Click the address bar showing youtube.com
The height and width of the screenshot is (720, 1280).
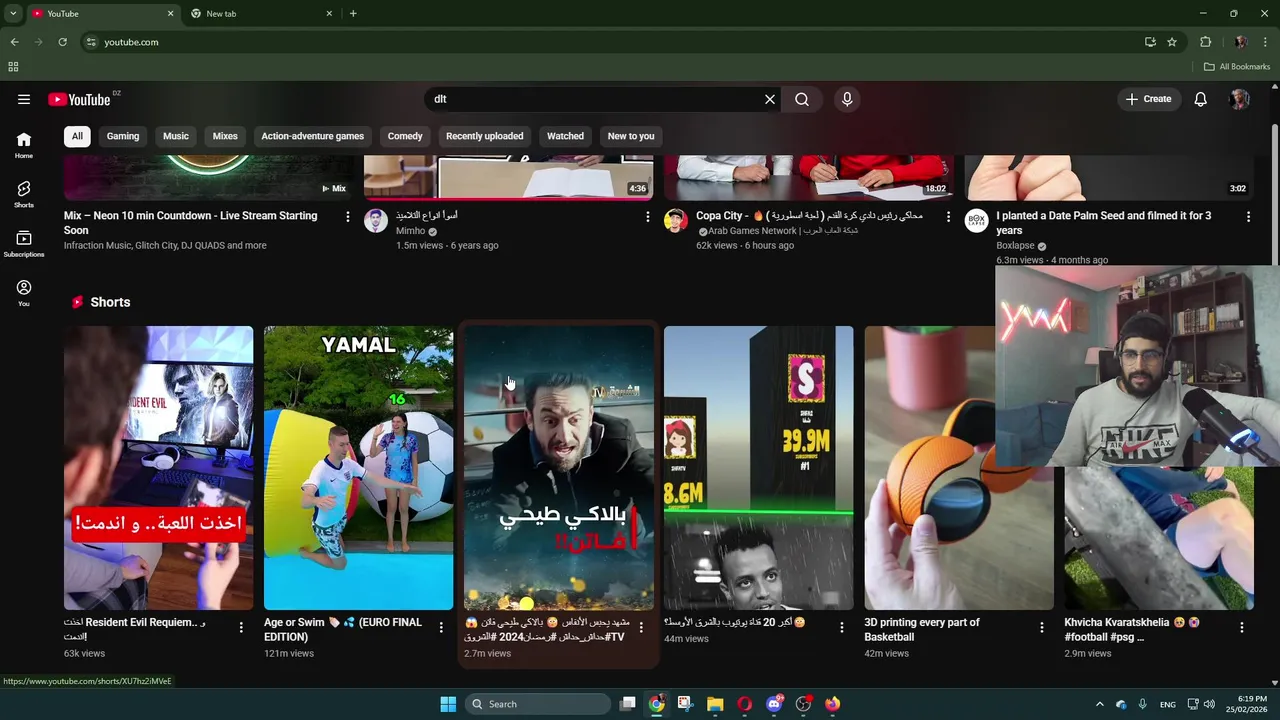[x=610, y=42]
